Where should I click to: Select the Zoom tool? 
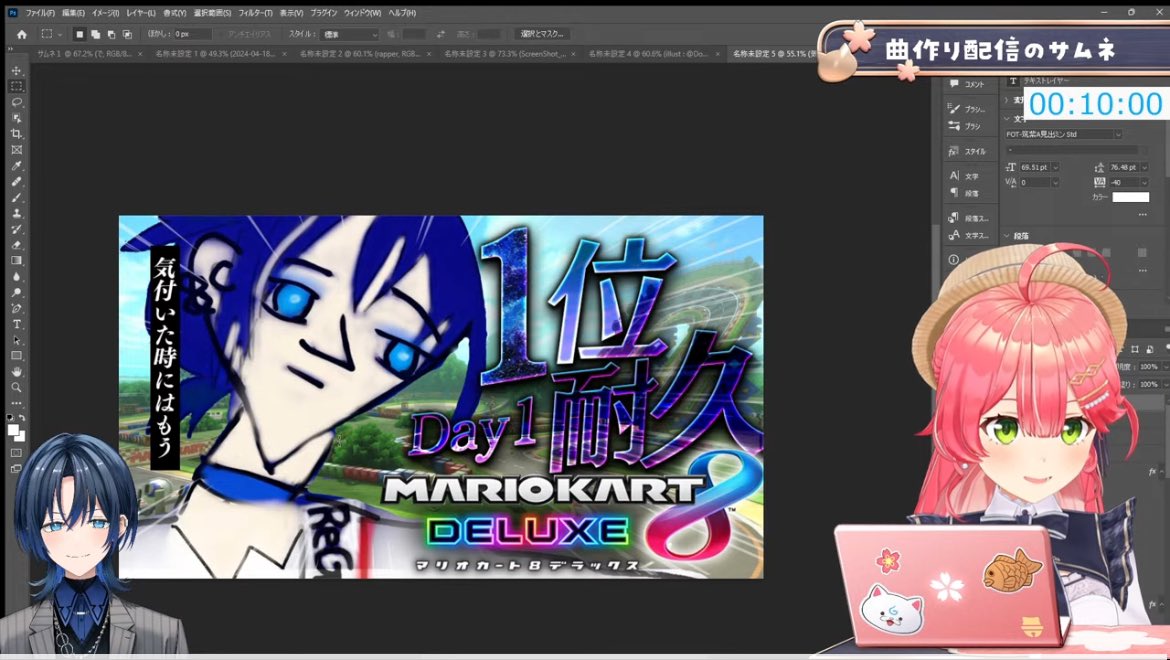[16, 388]
